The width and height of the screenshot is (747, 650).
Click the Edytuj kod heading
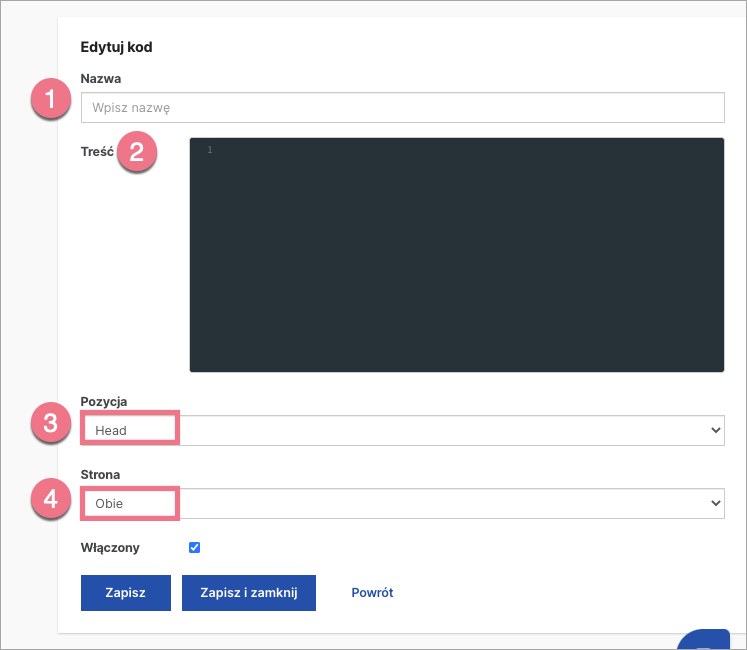click(x=116, y=46)
